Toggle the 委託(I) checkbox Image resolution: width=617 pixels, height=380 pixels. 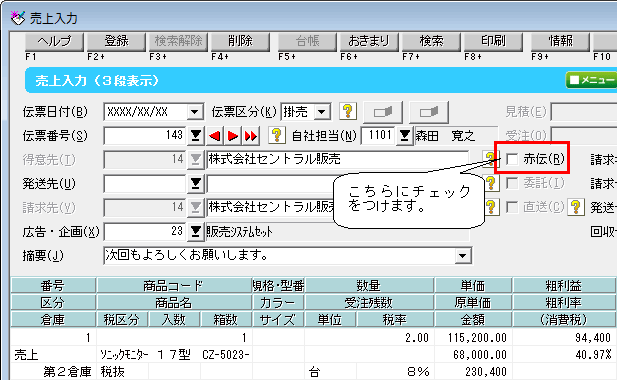[x=512, y=183]
